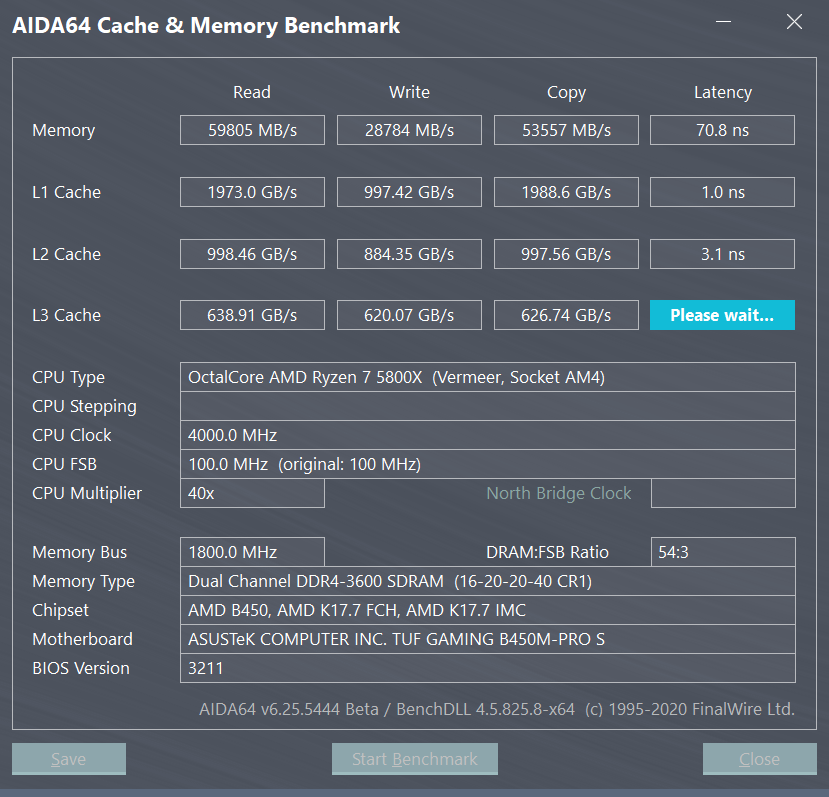Click the CPU Clock label
Viewport: 829px width, 797px height.
pos(72,435)
